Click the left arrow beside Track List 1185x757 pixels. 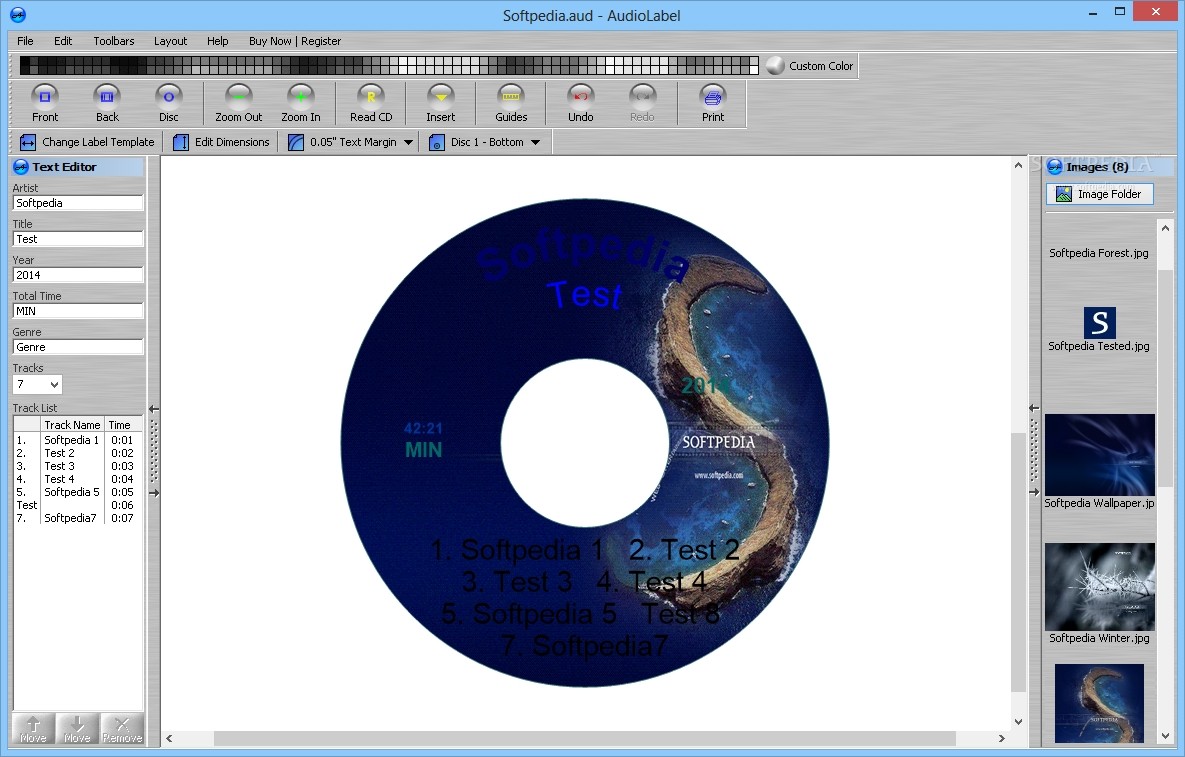point(153,409)
